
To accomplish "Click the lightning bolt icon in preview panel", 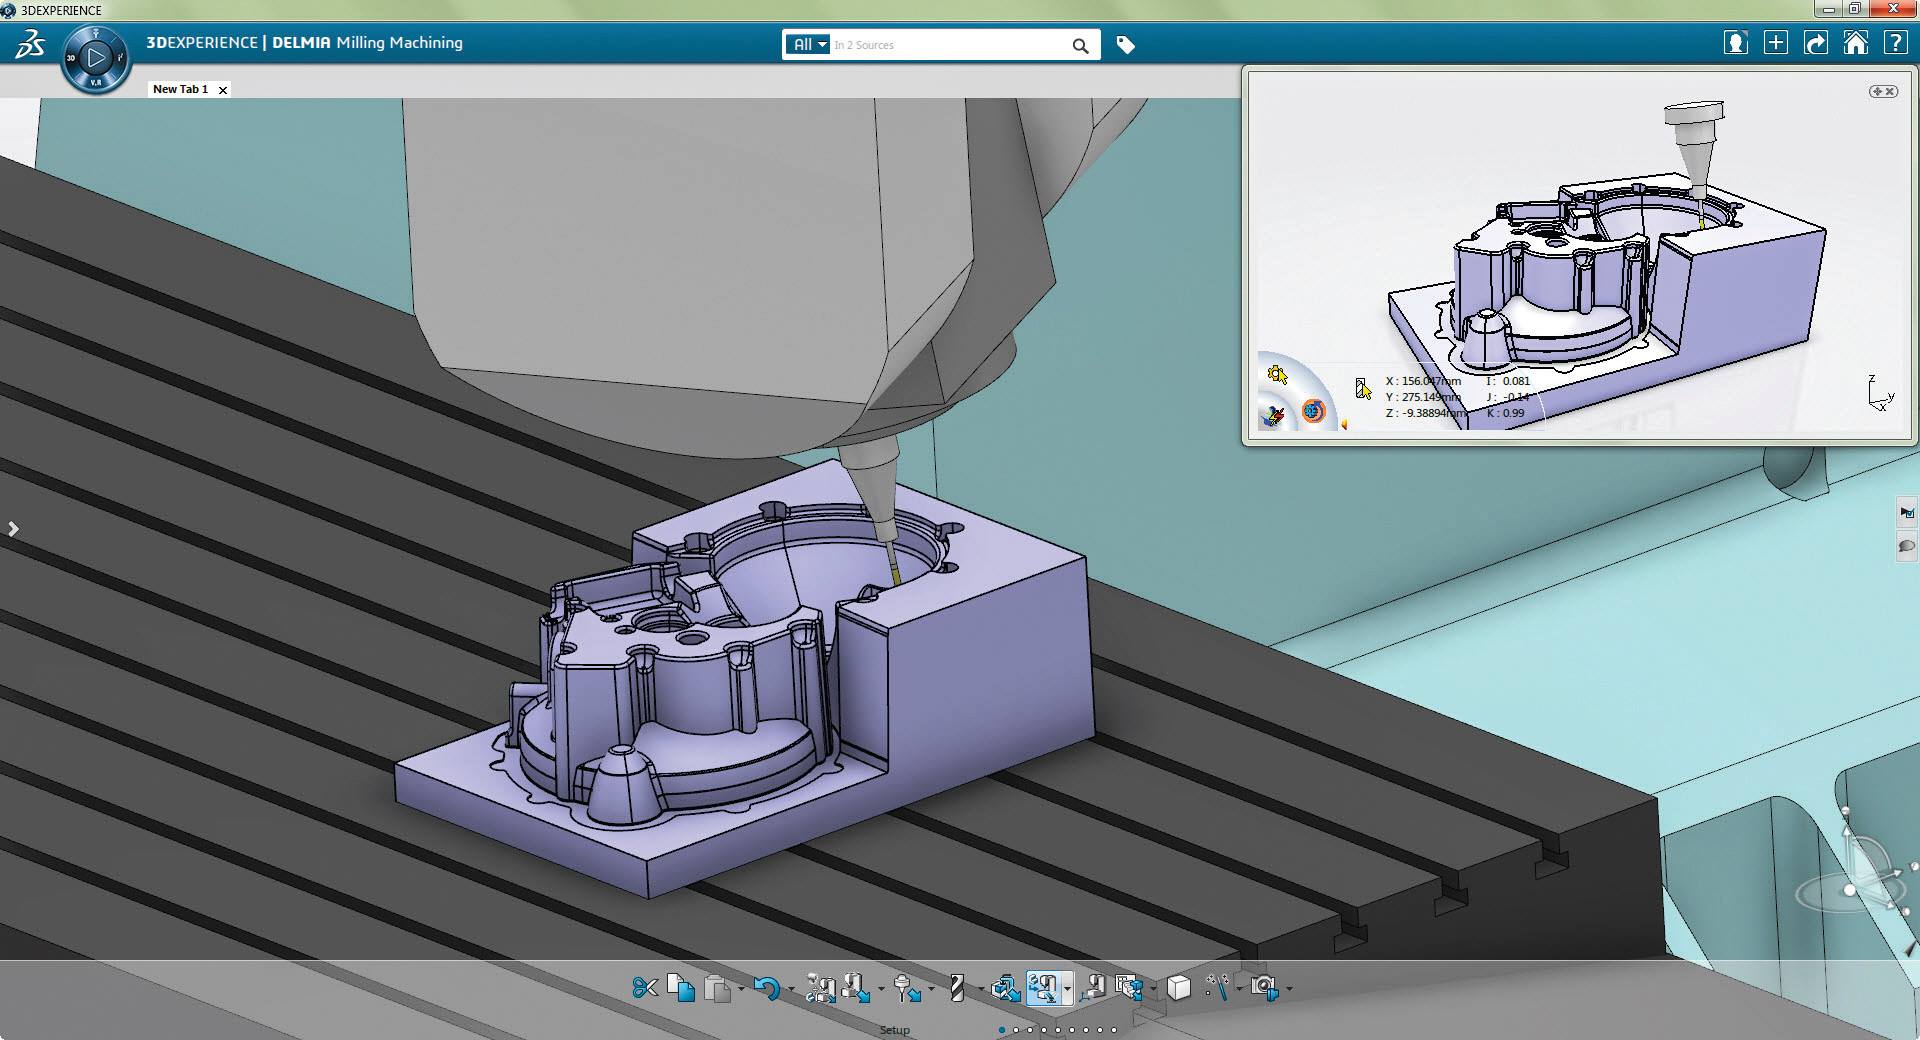I will click(1273, 416).
